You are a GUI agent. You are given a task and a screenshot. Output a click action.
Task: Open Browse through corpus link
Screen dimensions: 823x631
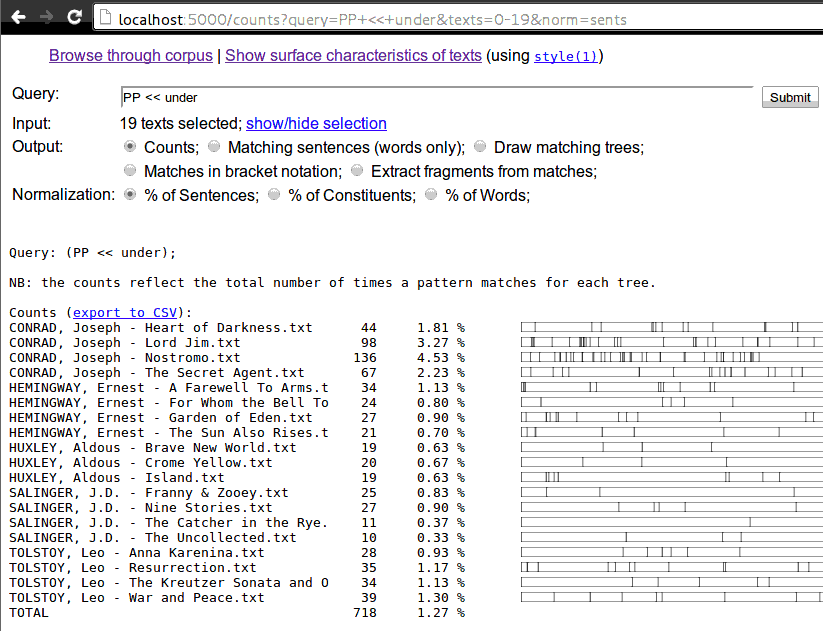tap(131, 56)
